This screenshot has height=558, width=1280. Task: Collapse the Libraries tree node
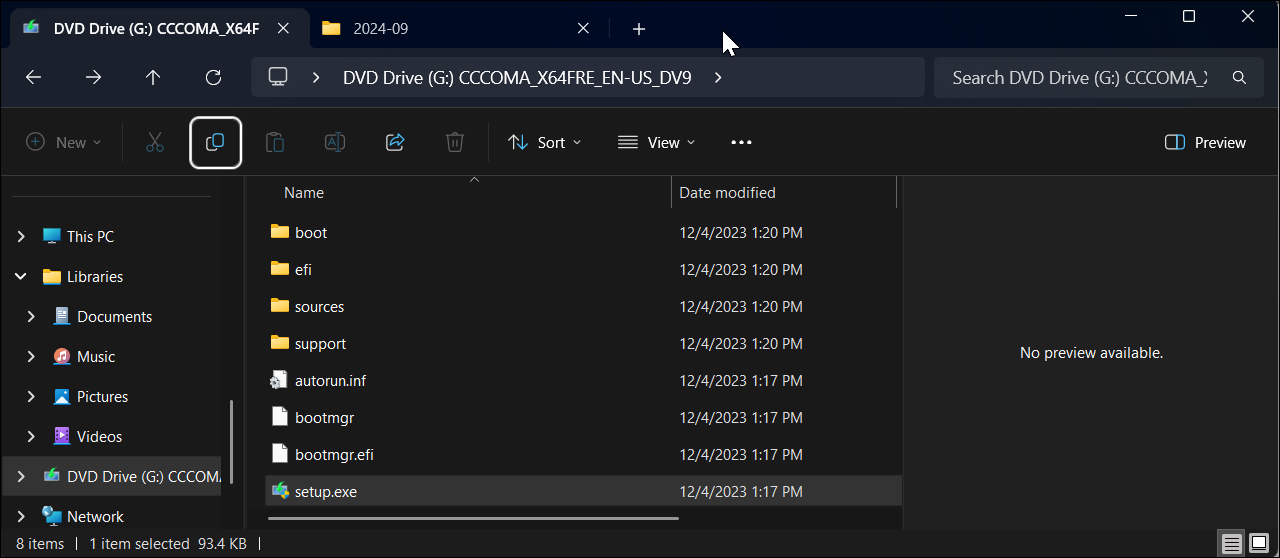[x=21, y=277]
